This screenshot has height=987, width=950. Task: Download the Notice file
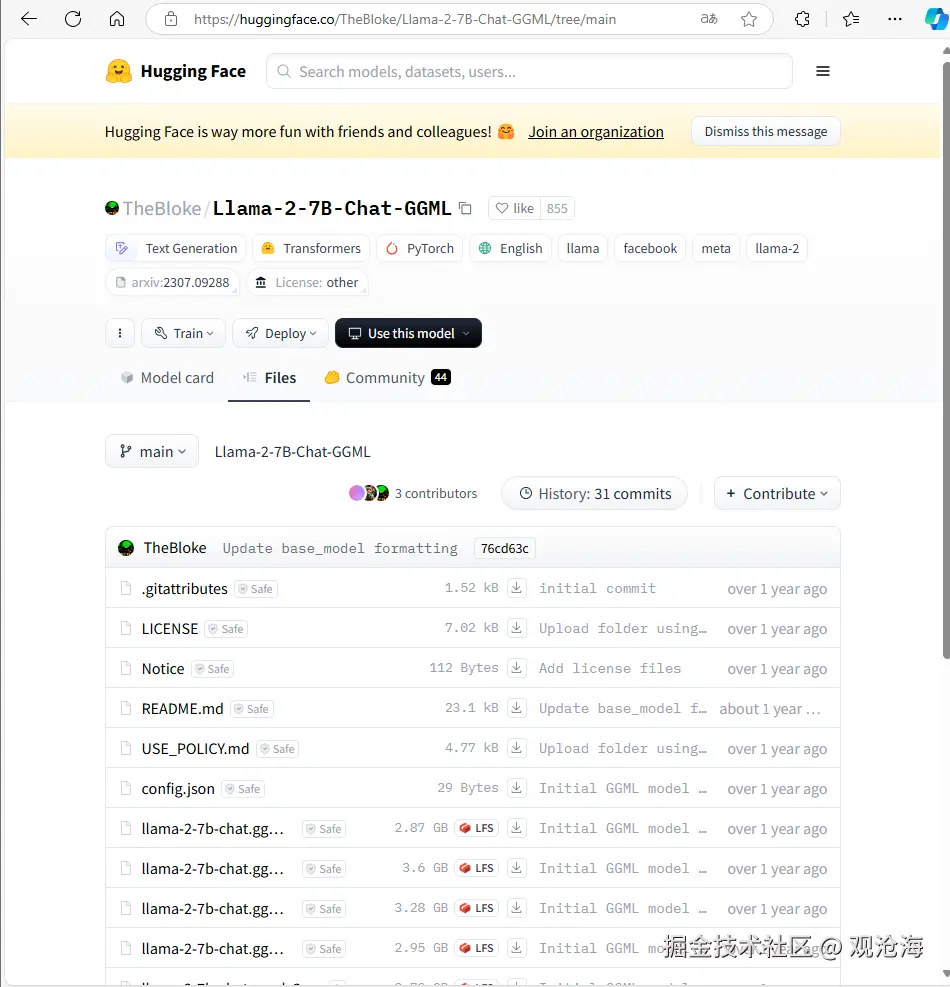tap(516, 668)
